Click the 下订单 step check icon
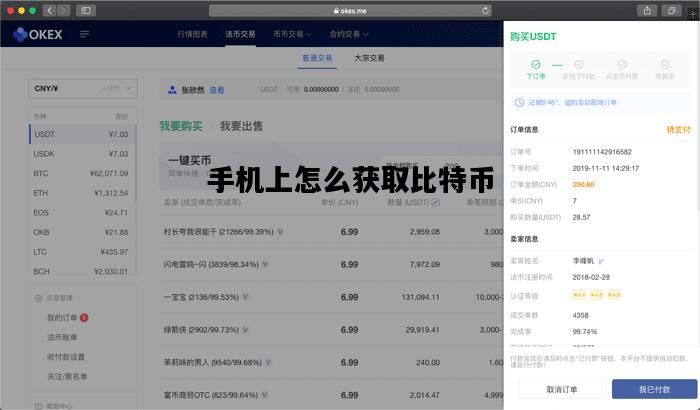 [x=536, y=64]
